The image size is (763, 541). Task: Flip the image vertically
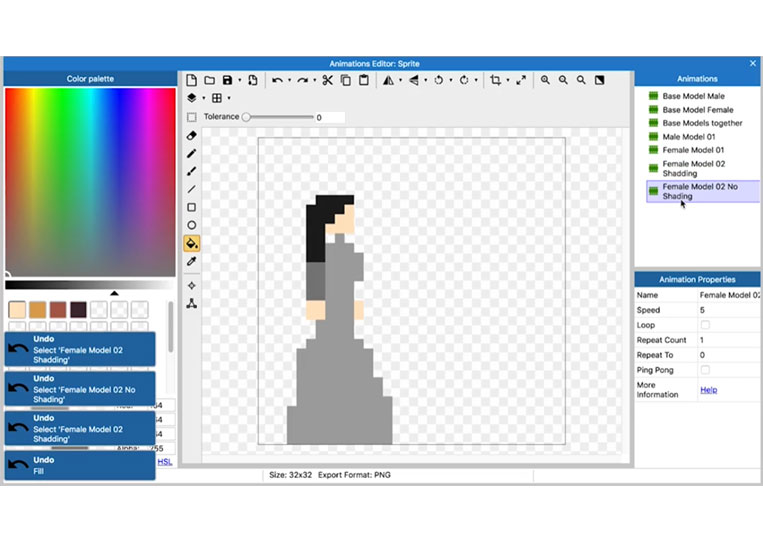(x=414, y=80)
